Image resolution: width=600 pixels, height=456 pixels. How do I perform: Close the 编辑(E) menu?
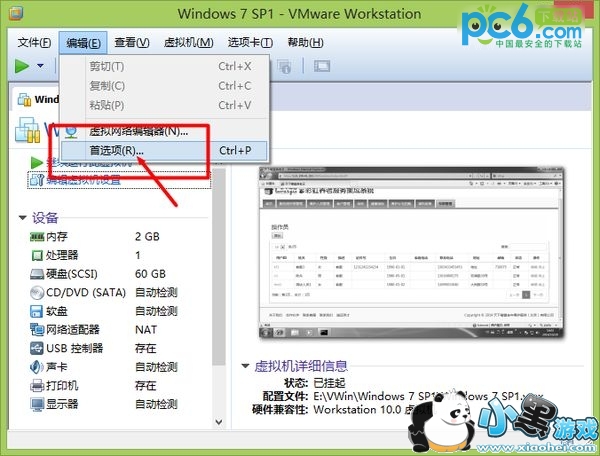83,42
